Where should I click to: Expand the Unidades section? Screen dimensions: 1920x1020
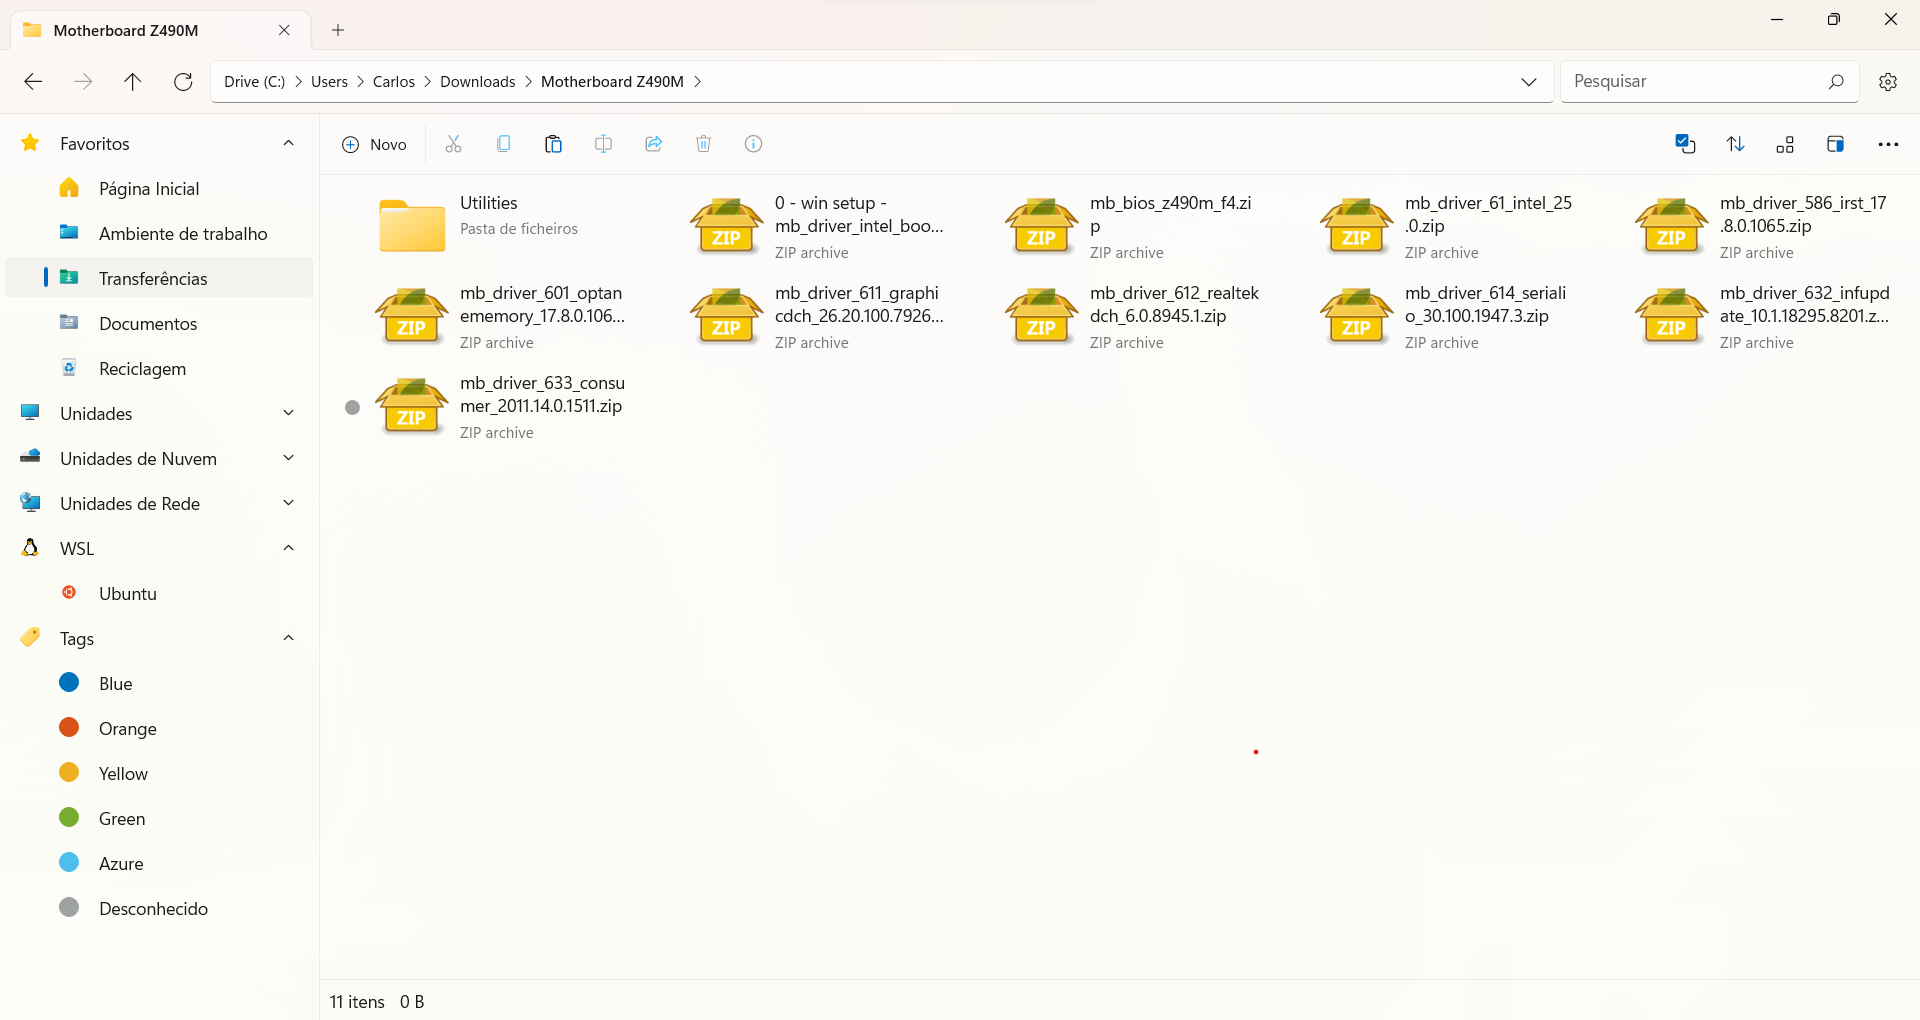point(288,412)
